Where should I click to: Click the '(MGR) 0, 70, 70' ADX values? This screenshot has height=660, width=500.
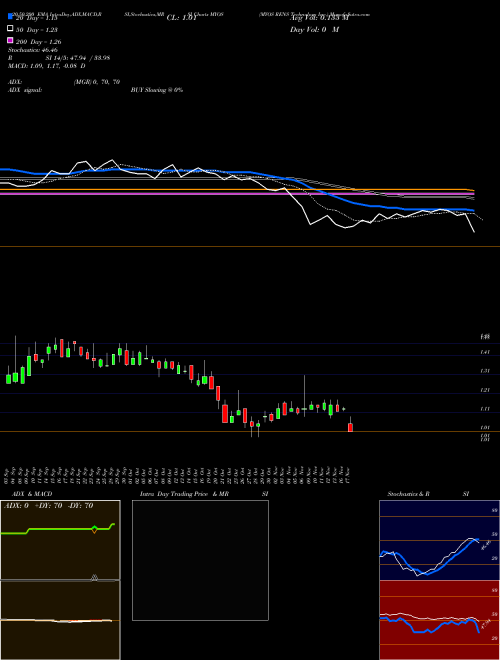96,82
